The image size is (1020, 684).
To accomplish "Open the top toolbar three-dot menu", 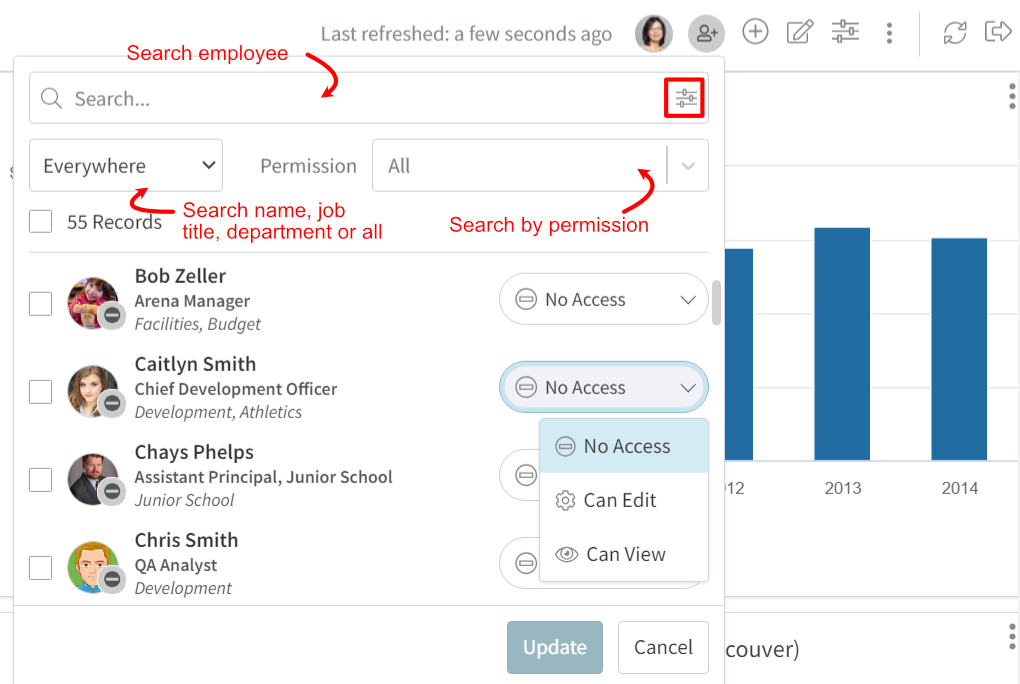I will 889,33.
